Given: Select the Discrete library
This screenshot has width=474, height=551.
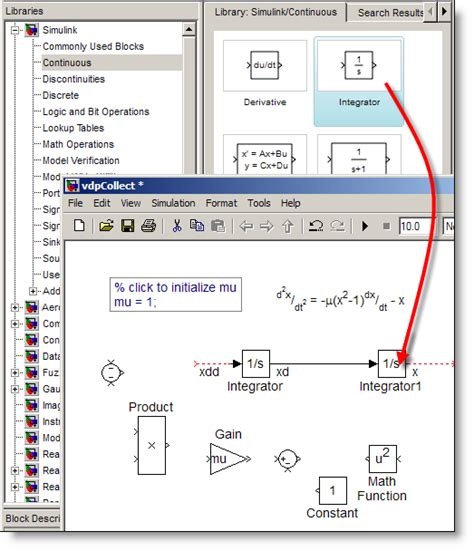Looking at the screenshot, I should coord(60,95).
